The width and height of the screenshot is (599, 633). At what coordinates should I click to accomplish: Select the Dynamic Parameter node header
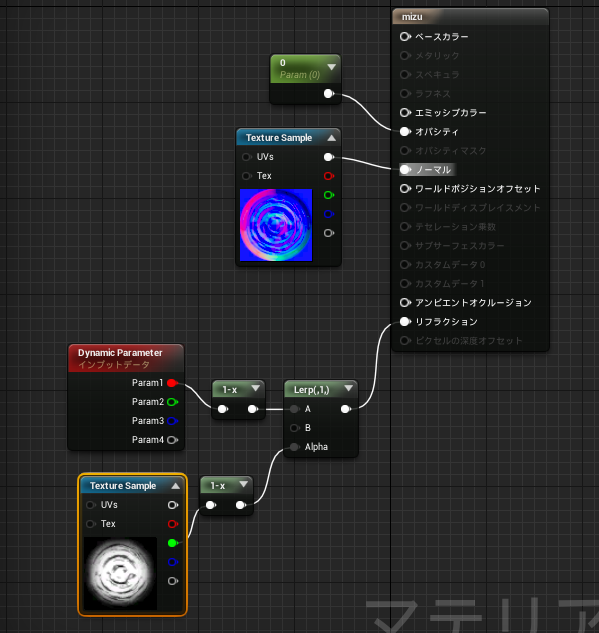(x=126, y=358)
